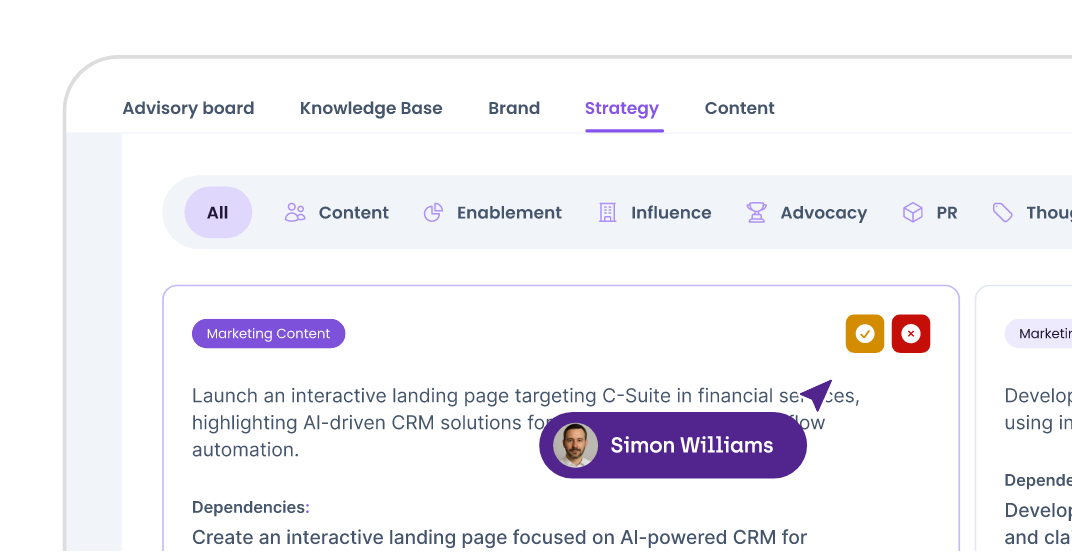The width and height of the screenshot is (1072, 552).
Task: Click the cube icon for PR
Action: pos(912,212)
